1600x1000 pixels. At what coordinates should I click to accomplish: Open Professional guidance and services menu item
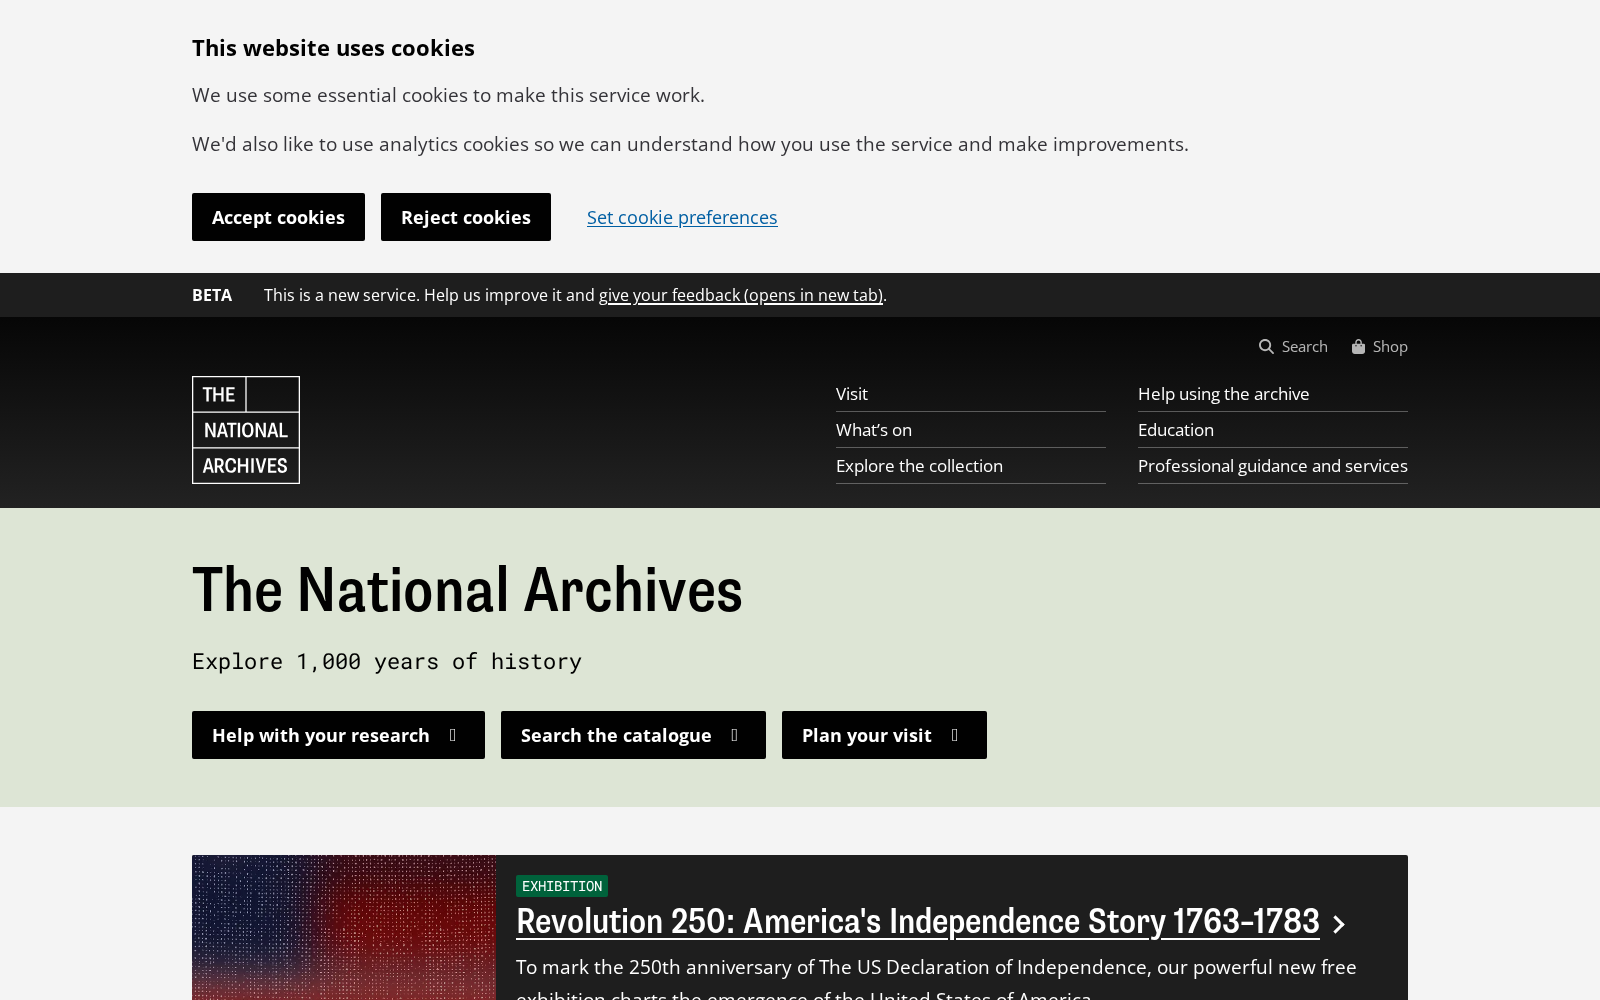click(1273, 466)
